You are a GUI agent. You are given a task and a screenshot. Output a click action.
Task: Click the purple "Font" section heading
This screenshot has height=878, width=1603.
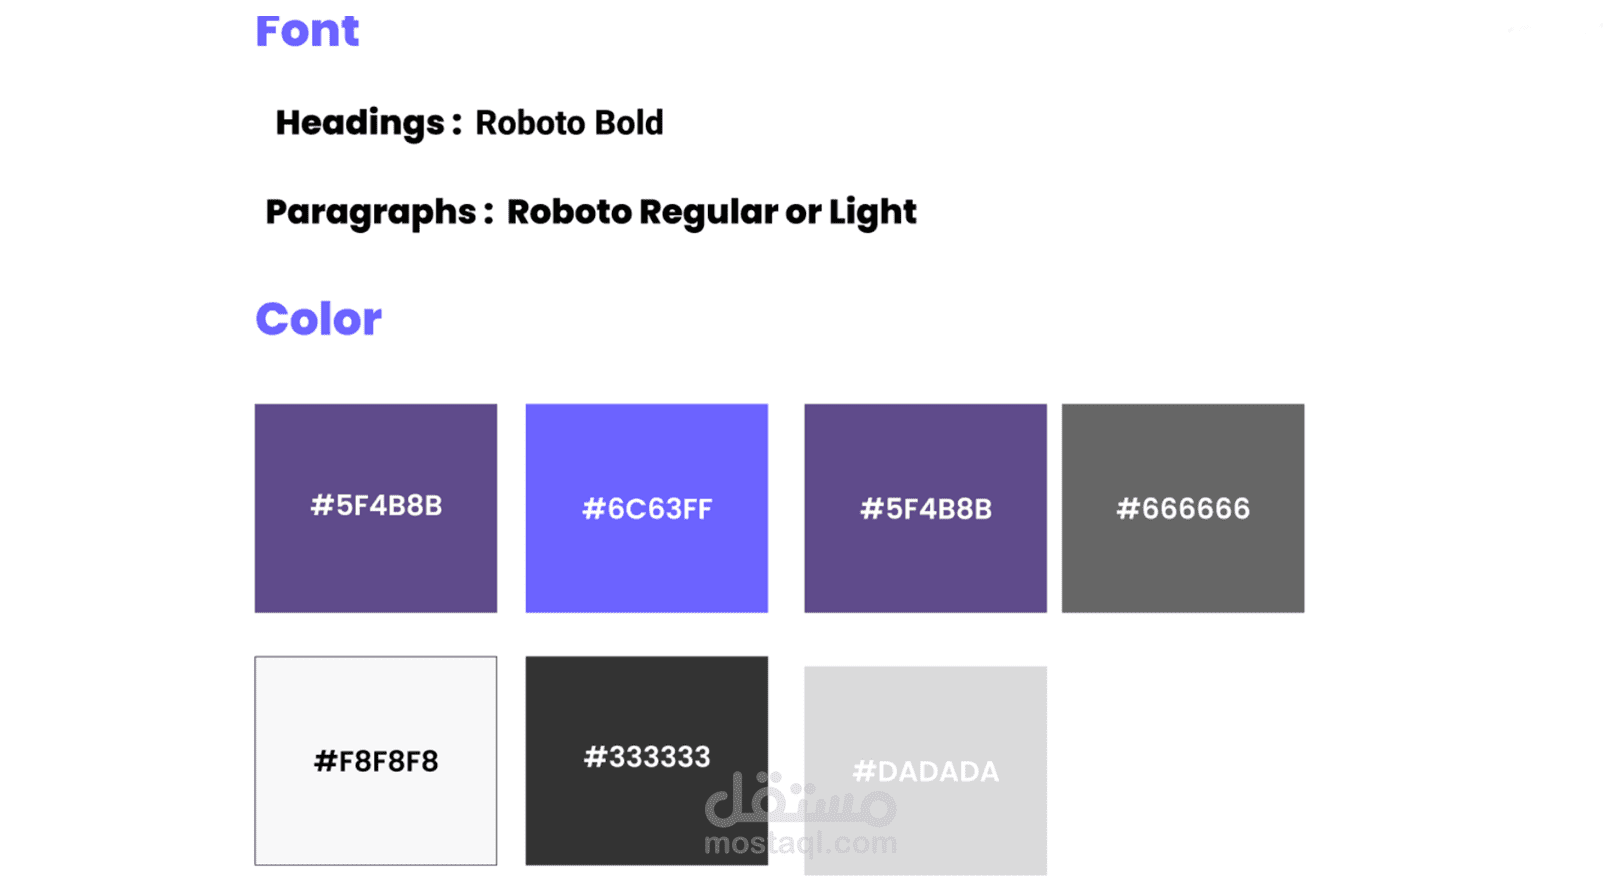coord(307,31)
